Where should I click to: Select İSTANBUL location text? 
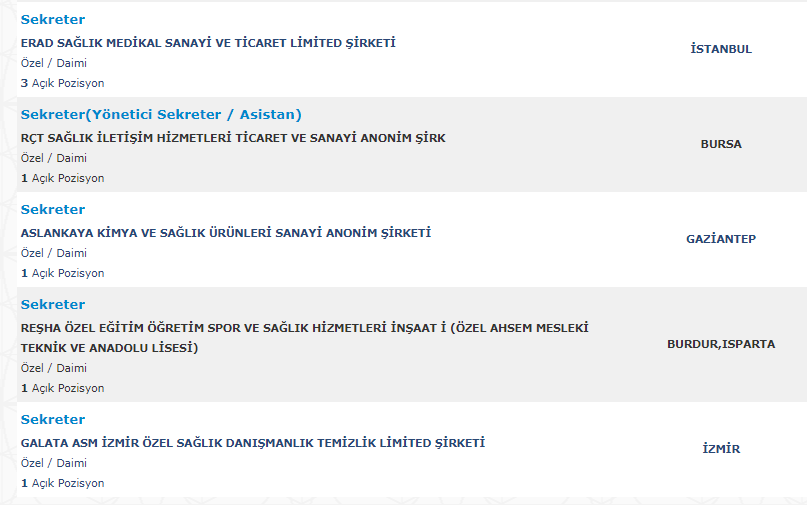point(720,49)
